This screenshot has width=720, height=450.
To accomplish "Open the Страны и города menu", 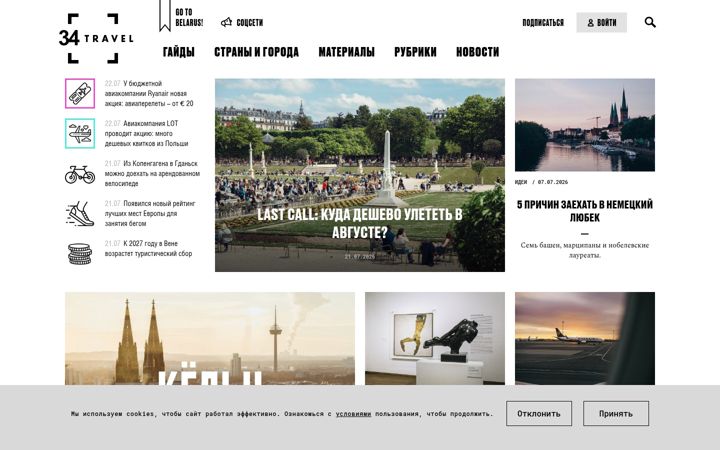I will [256, 52].
